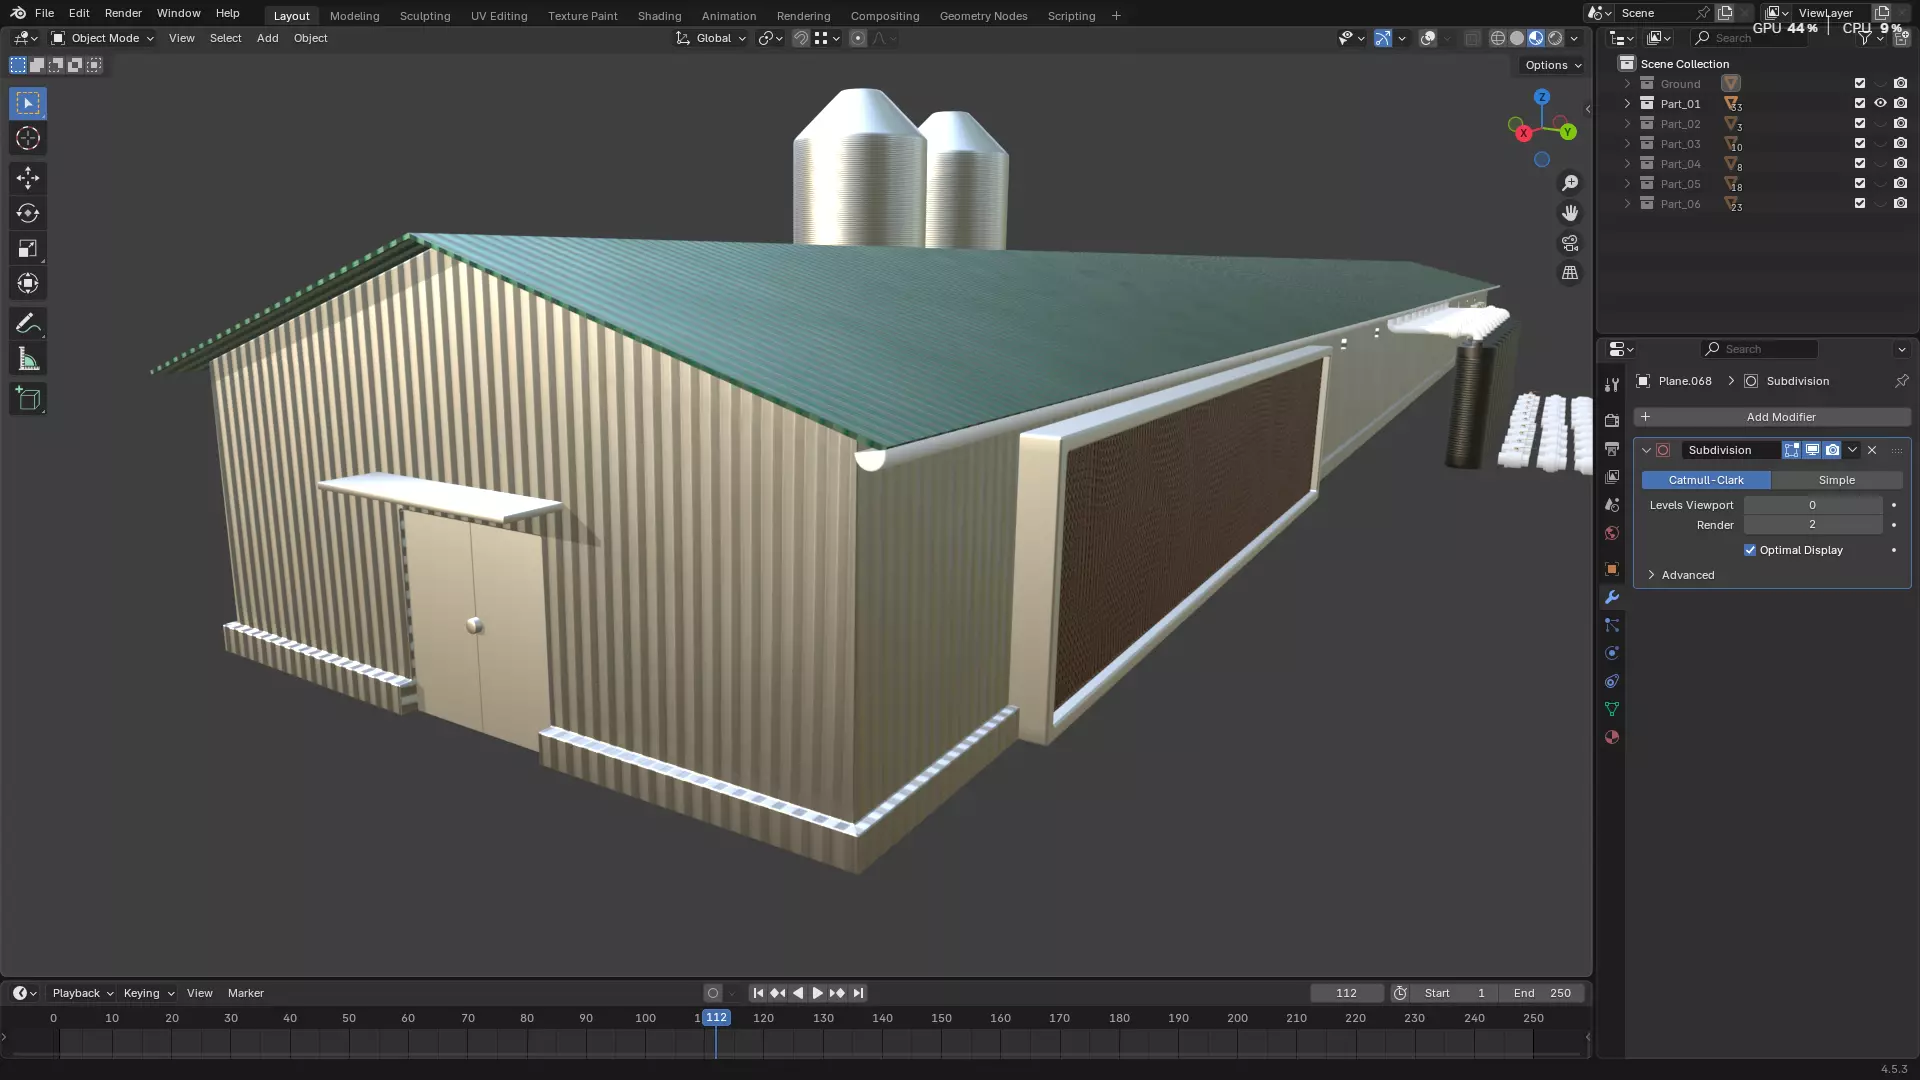
Task: Uncheck the Ground collection exclude checkbox
Action: pyautogui.click(x=1860, y=84)
